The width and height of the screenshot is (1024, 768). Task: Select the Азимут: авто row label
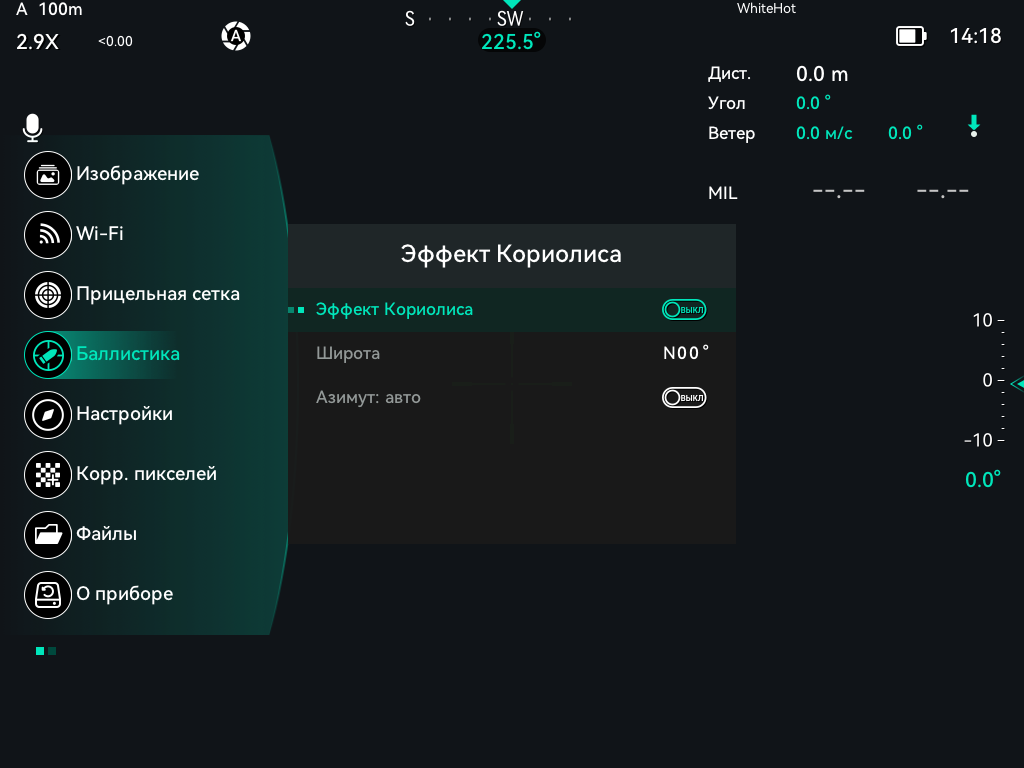368,397
